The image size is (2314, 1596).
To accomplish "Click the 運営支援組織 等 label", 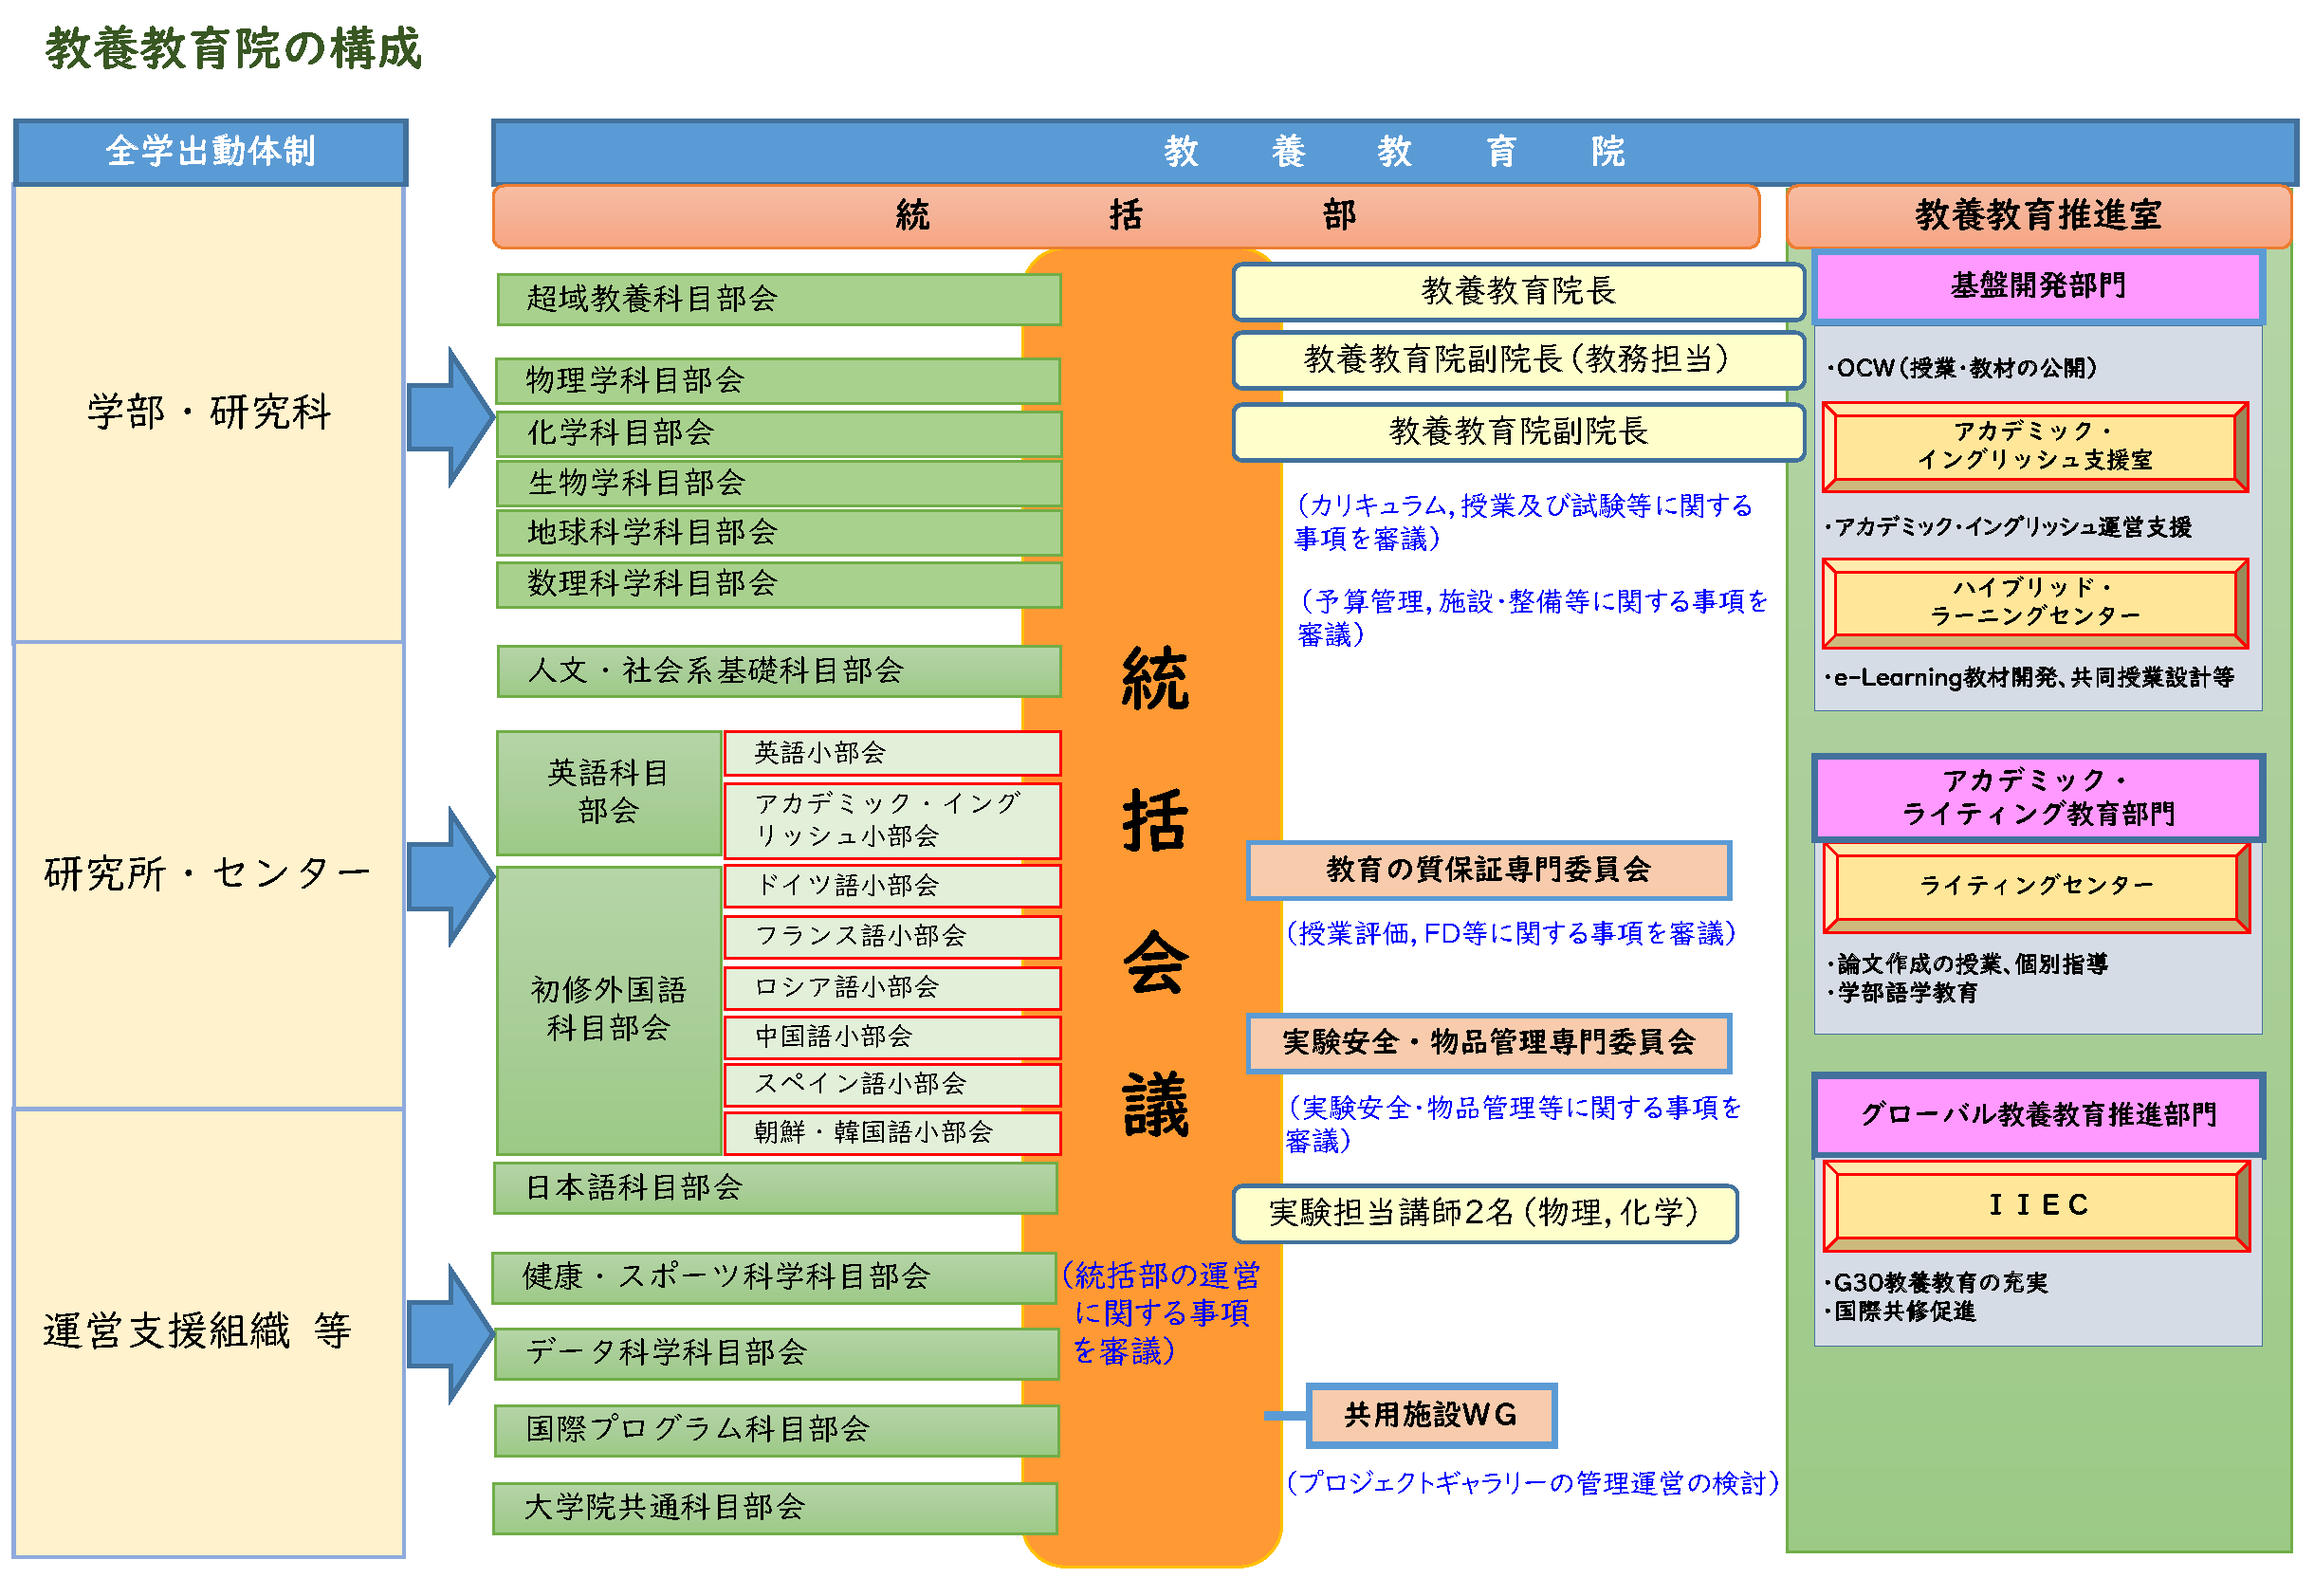I will pyautogui.click(x=197, y=1331).
